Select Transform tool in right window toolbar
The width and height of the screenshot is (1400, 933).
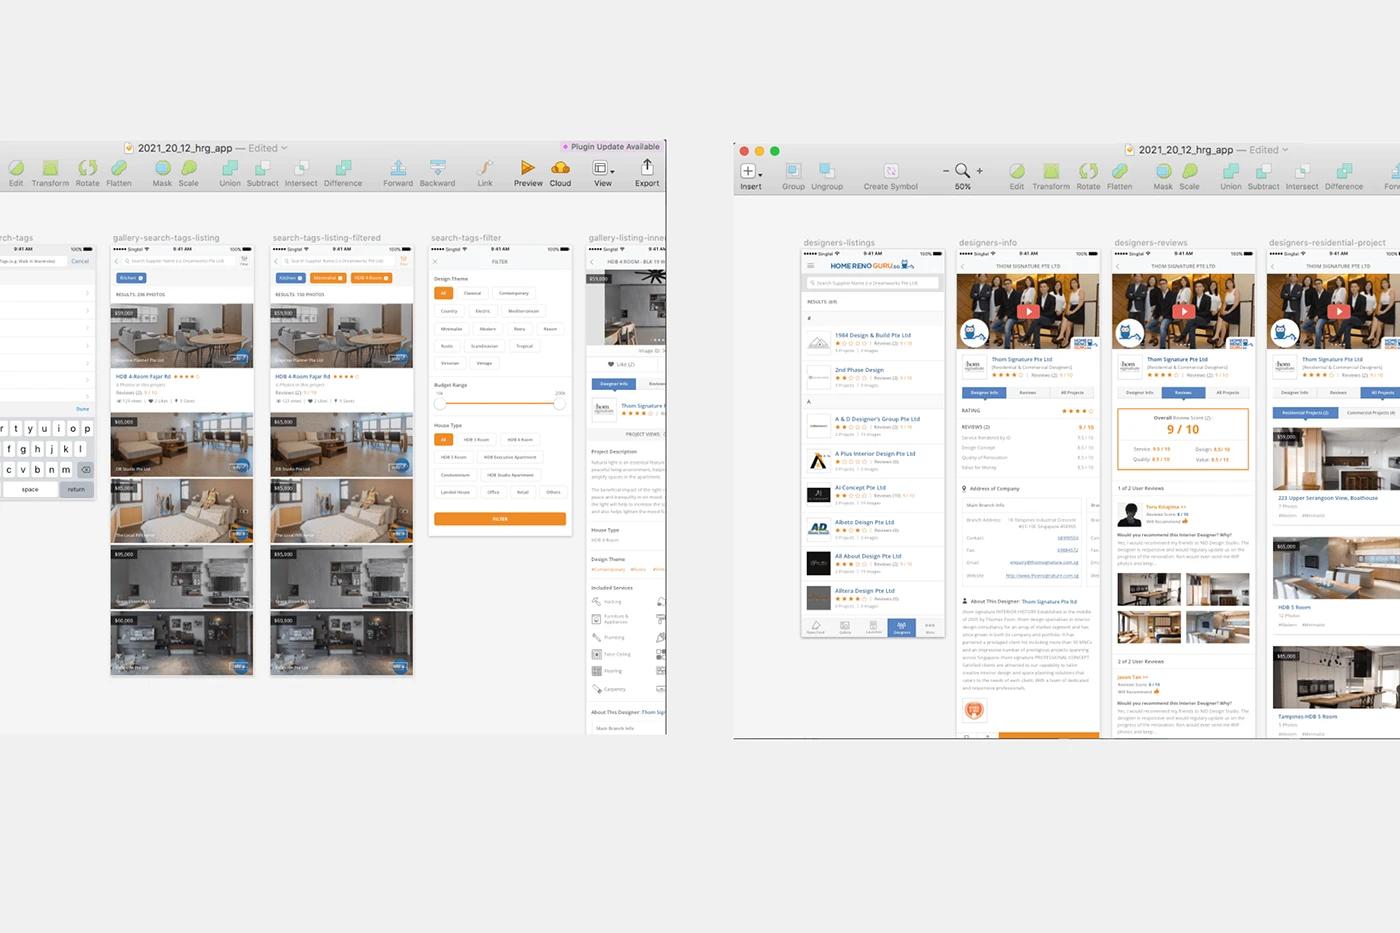coord(1051,171)
